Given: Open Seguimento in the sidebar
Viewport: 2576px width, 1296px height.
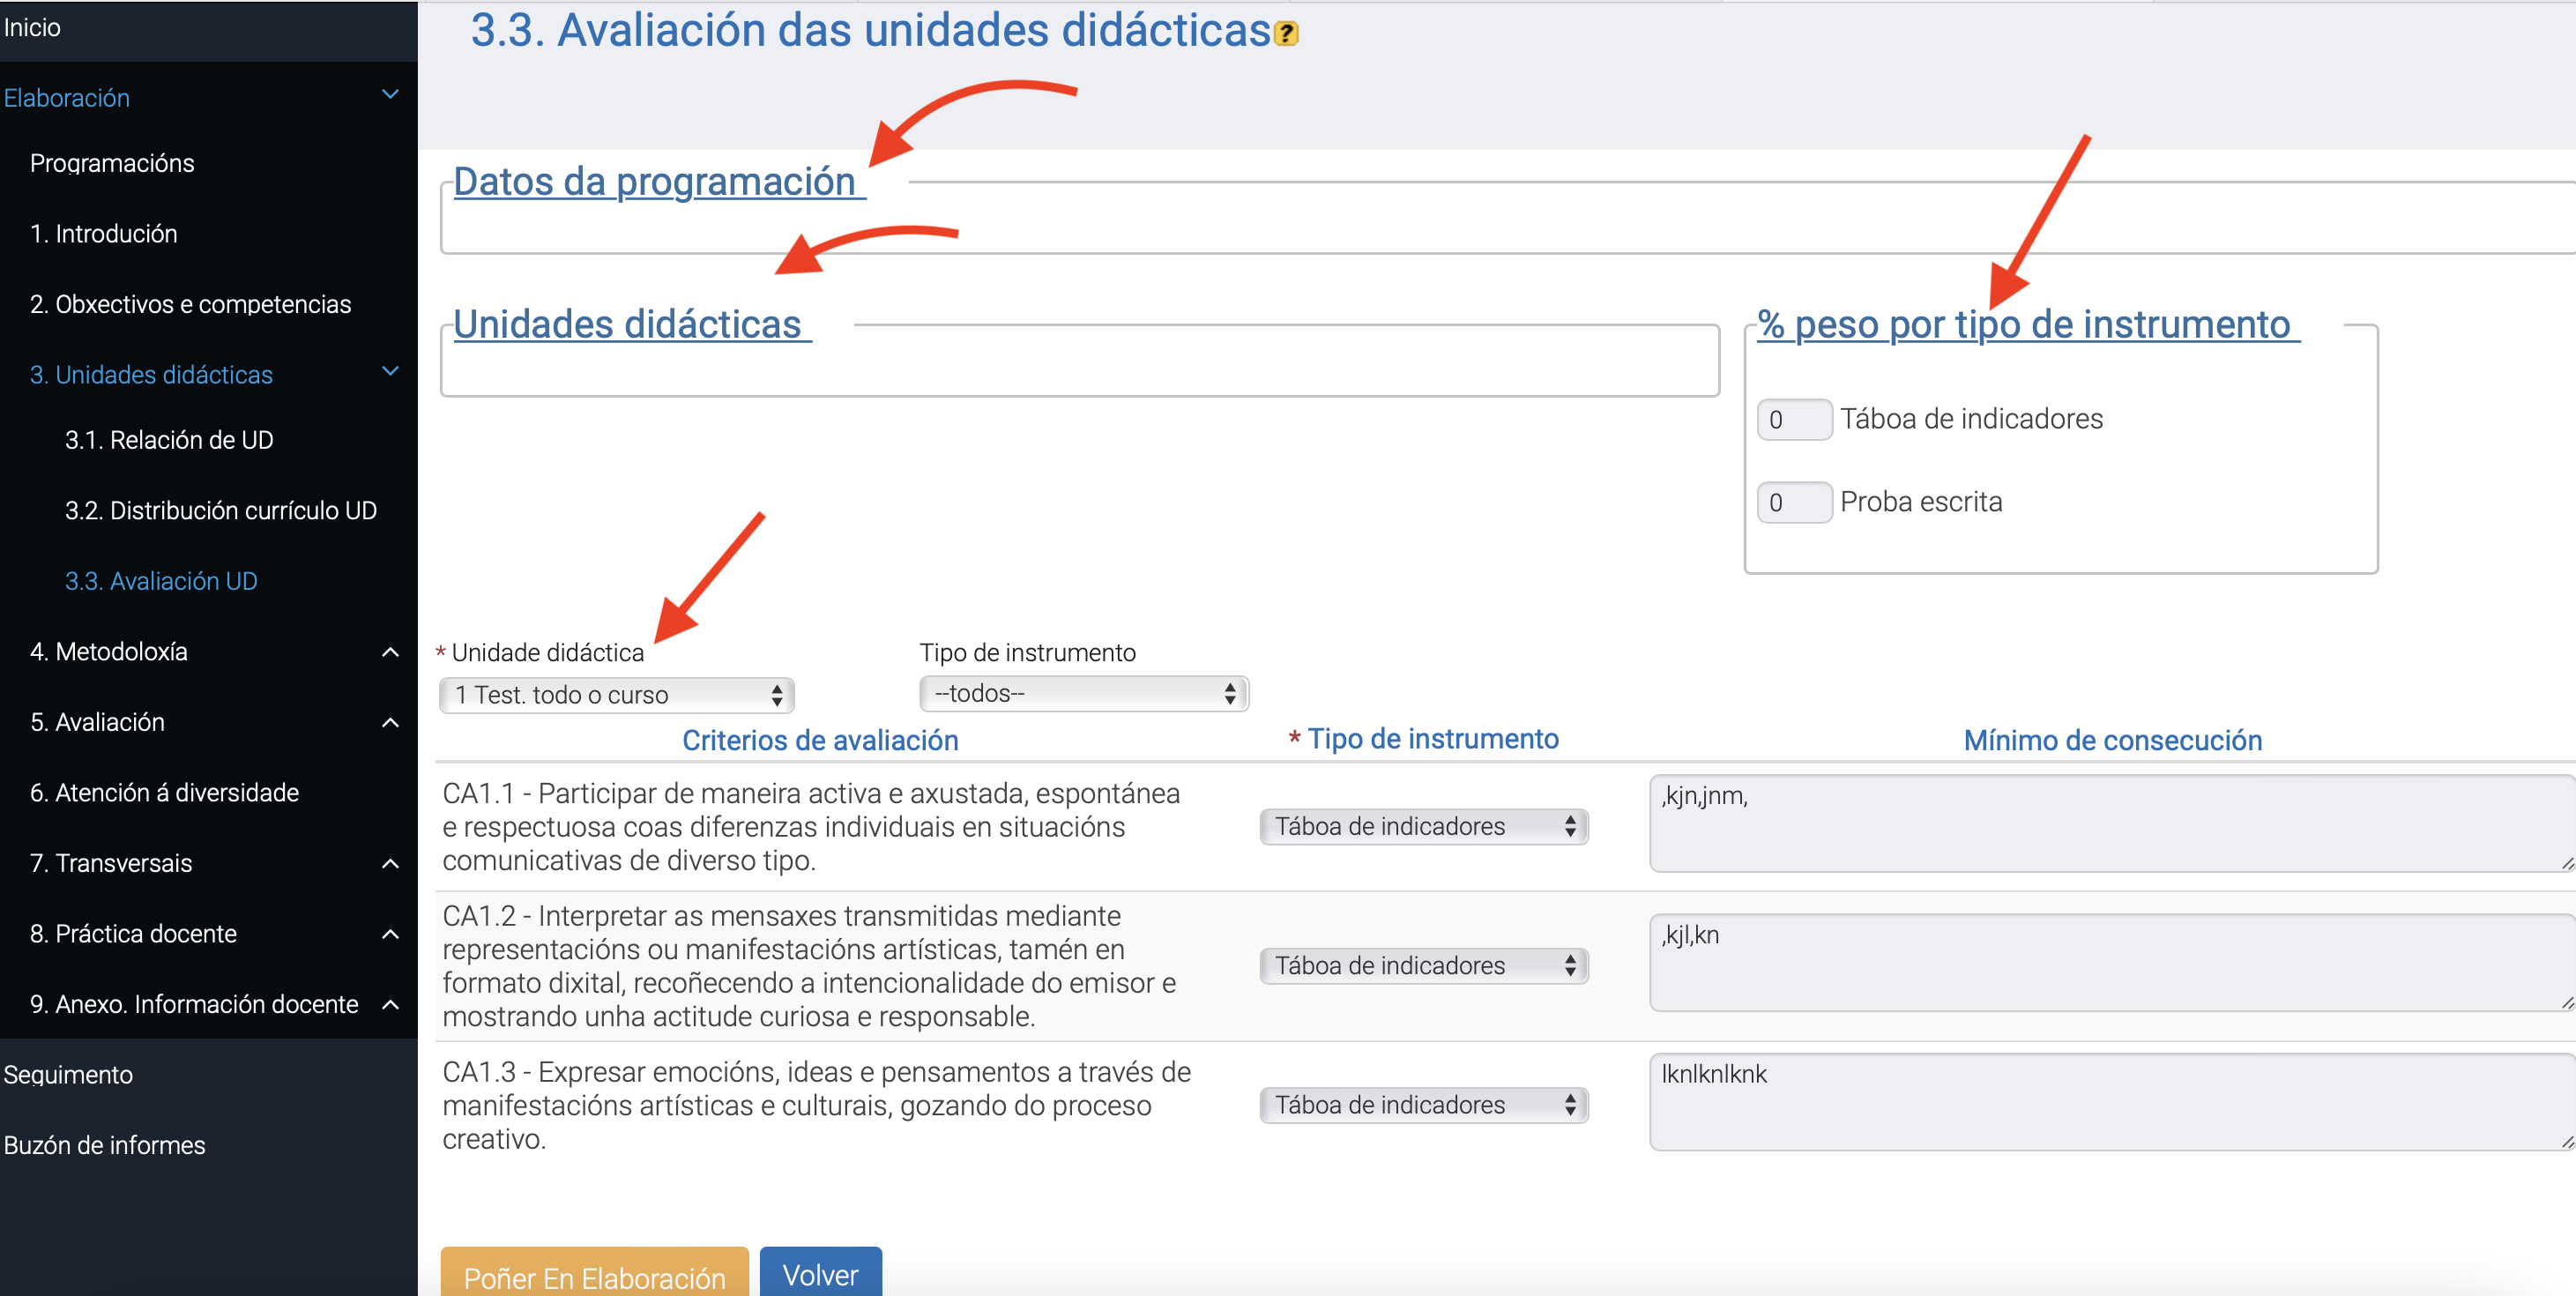Looking at the screenshot, I should 68,1075.
